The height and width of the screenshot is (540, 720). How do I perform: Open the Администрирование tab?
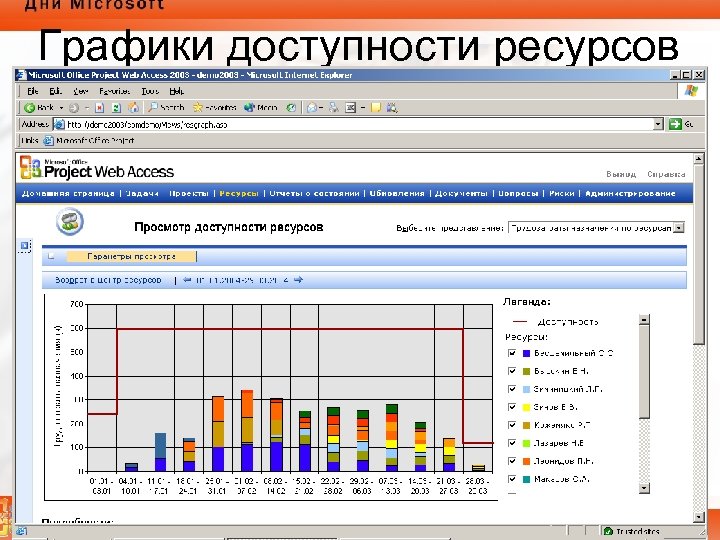630,193
